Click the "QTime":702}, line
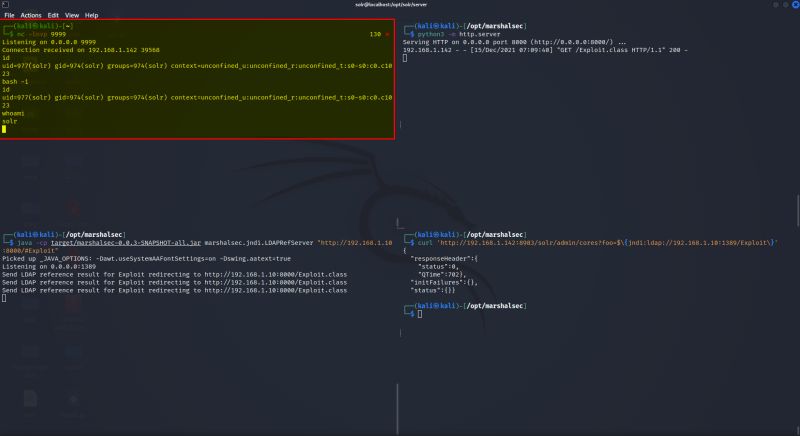The width and height of the screenshot is (800, 436). pos(441,274)
